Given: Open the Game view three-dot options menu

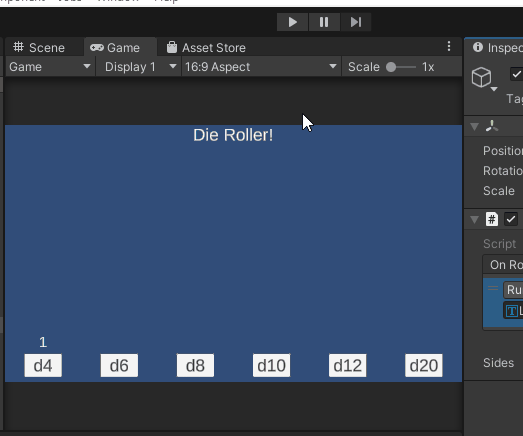Looking at the screenshot, I should pyautogui.click(x=449, y=46).
